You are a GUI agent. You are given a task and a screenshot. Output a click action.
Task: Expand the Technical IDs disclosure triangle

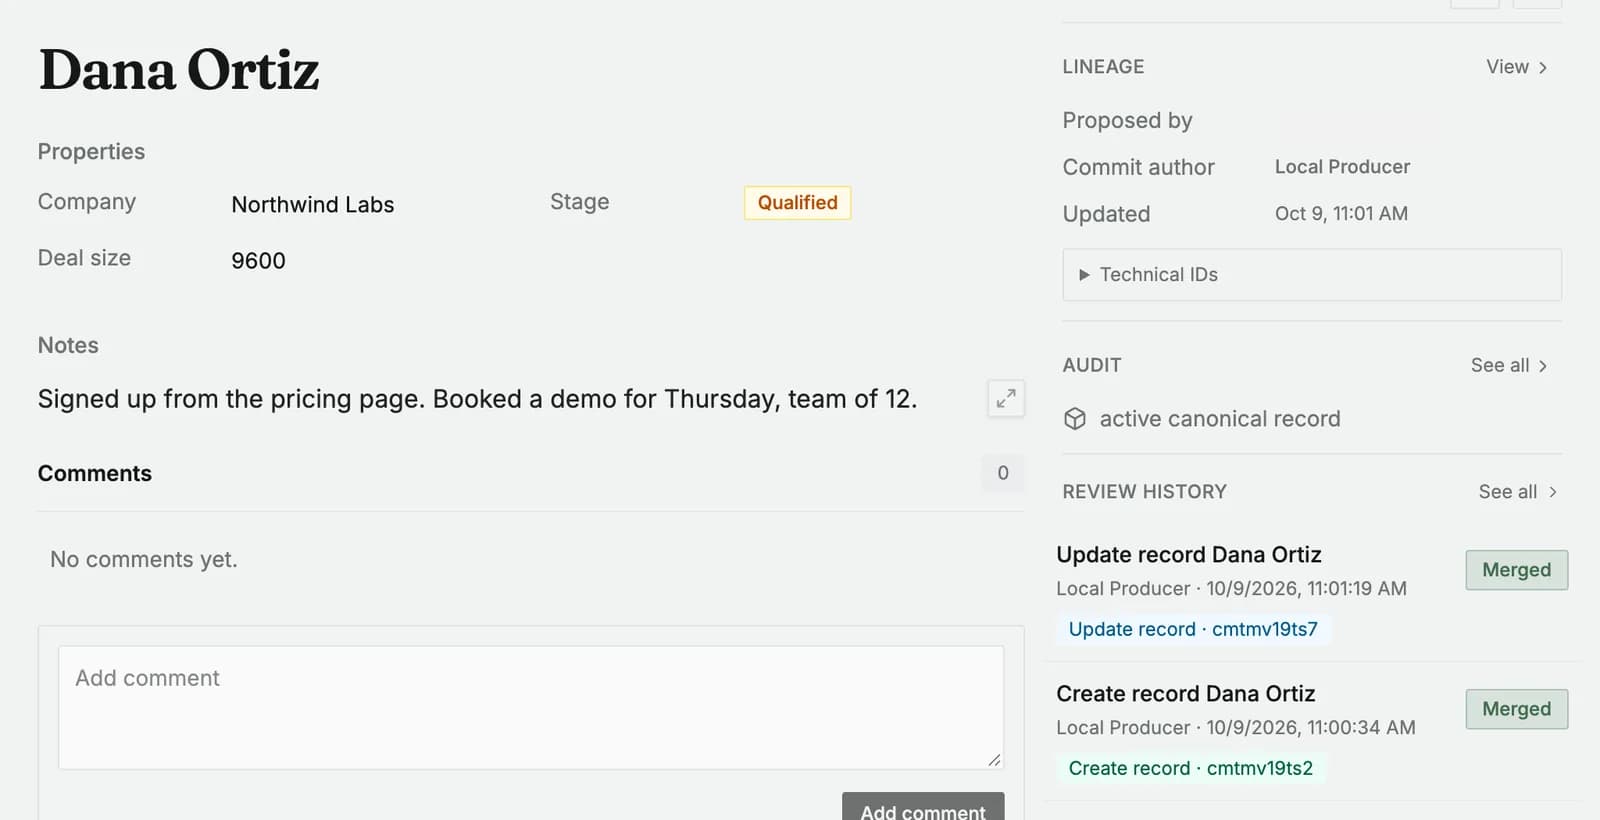(x=1084, y=275)
